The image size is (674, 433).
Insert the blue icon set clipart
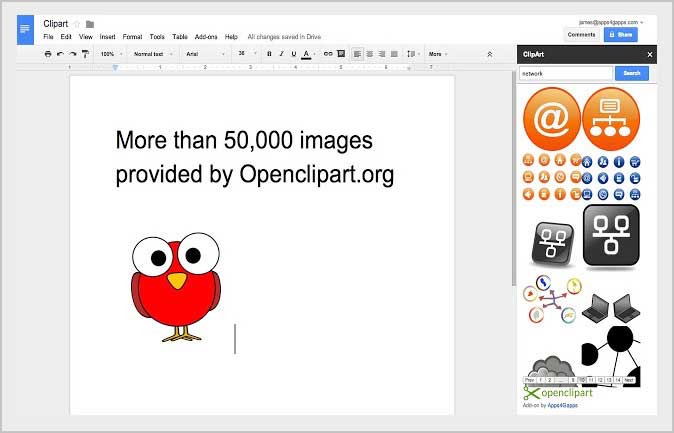pyautogui.click(x=611, y=178)
